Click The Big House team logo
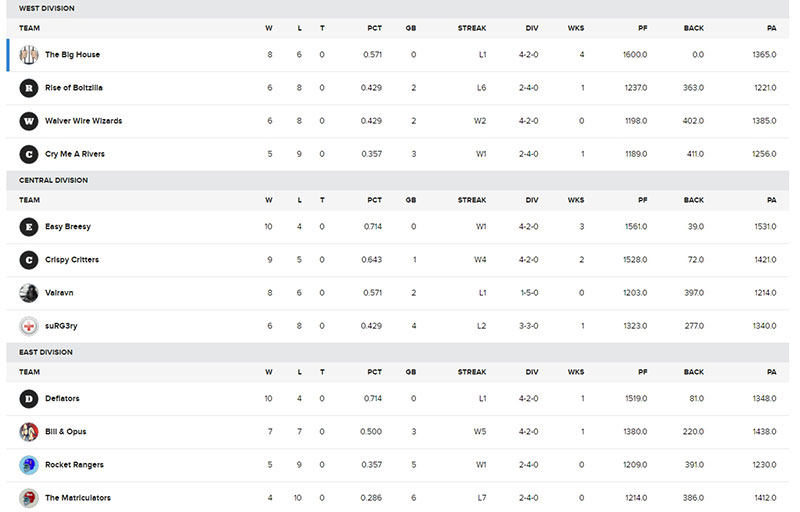 [29, 55]
